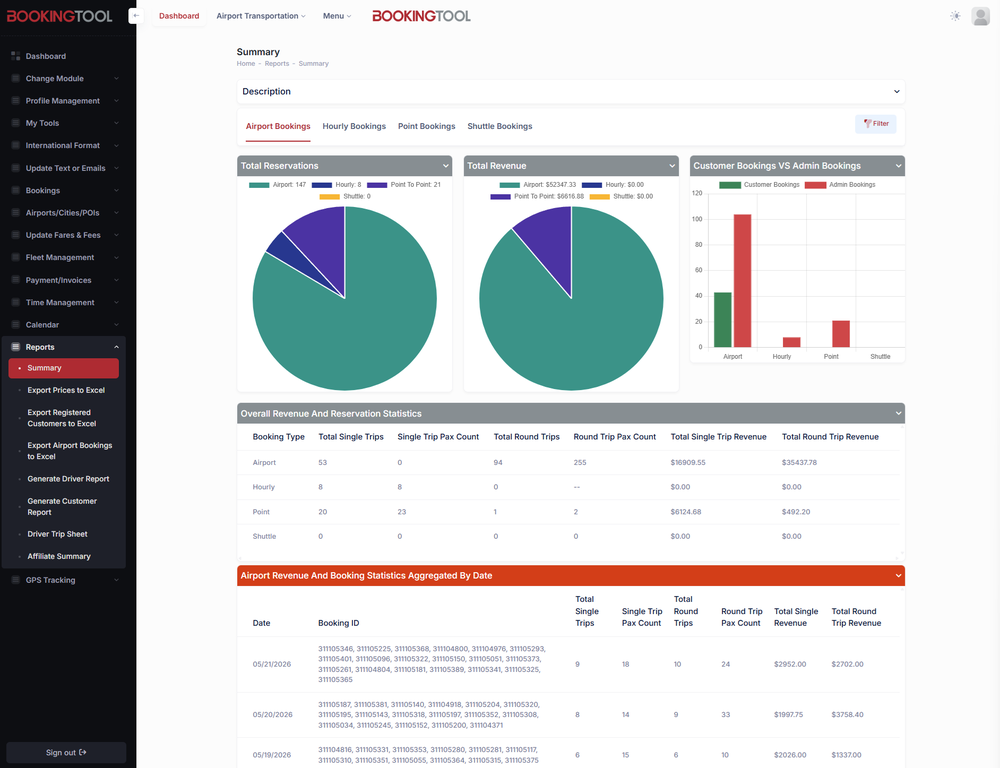Open Driver Trip Sheet
The image size is (1000, 768).
pos(57,534)
